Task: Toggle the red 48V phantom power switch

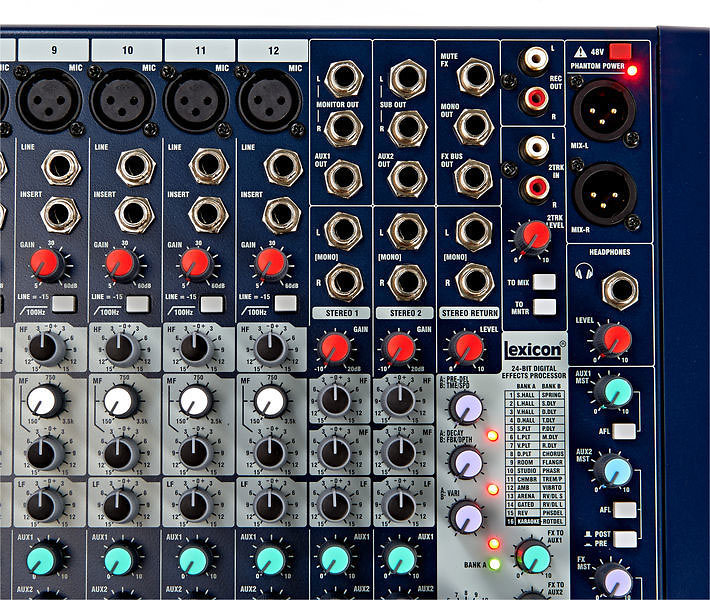Action: point(620,51)
